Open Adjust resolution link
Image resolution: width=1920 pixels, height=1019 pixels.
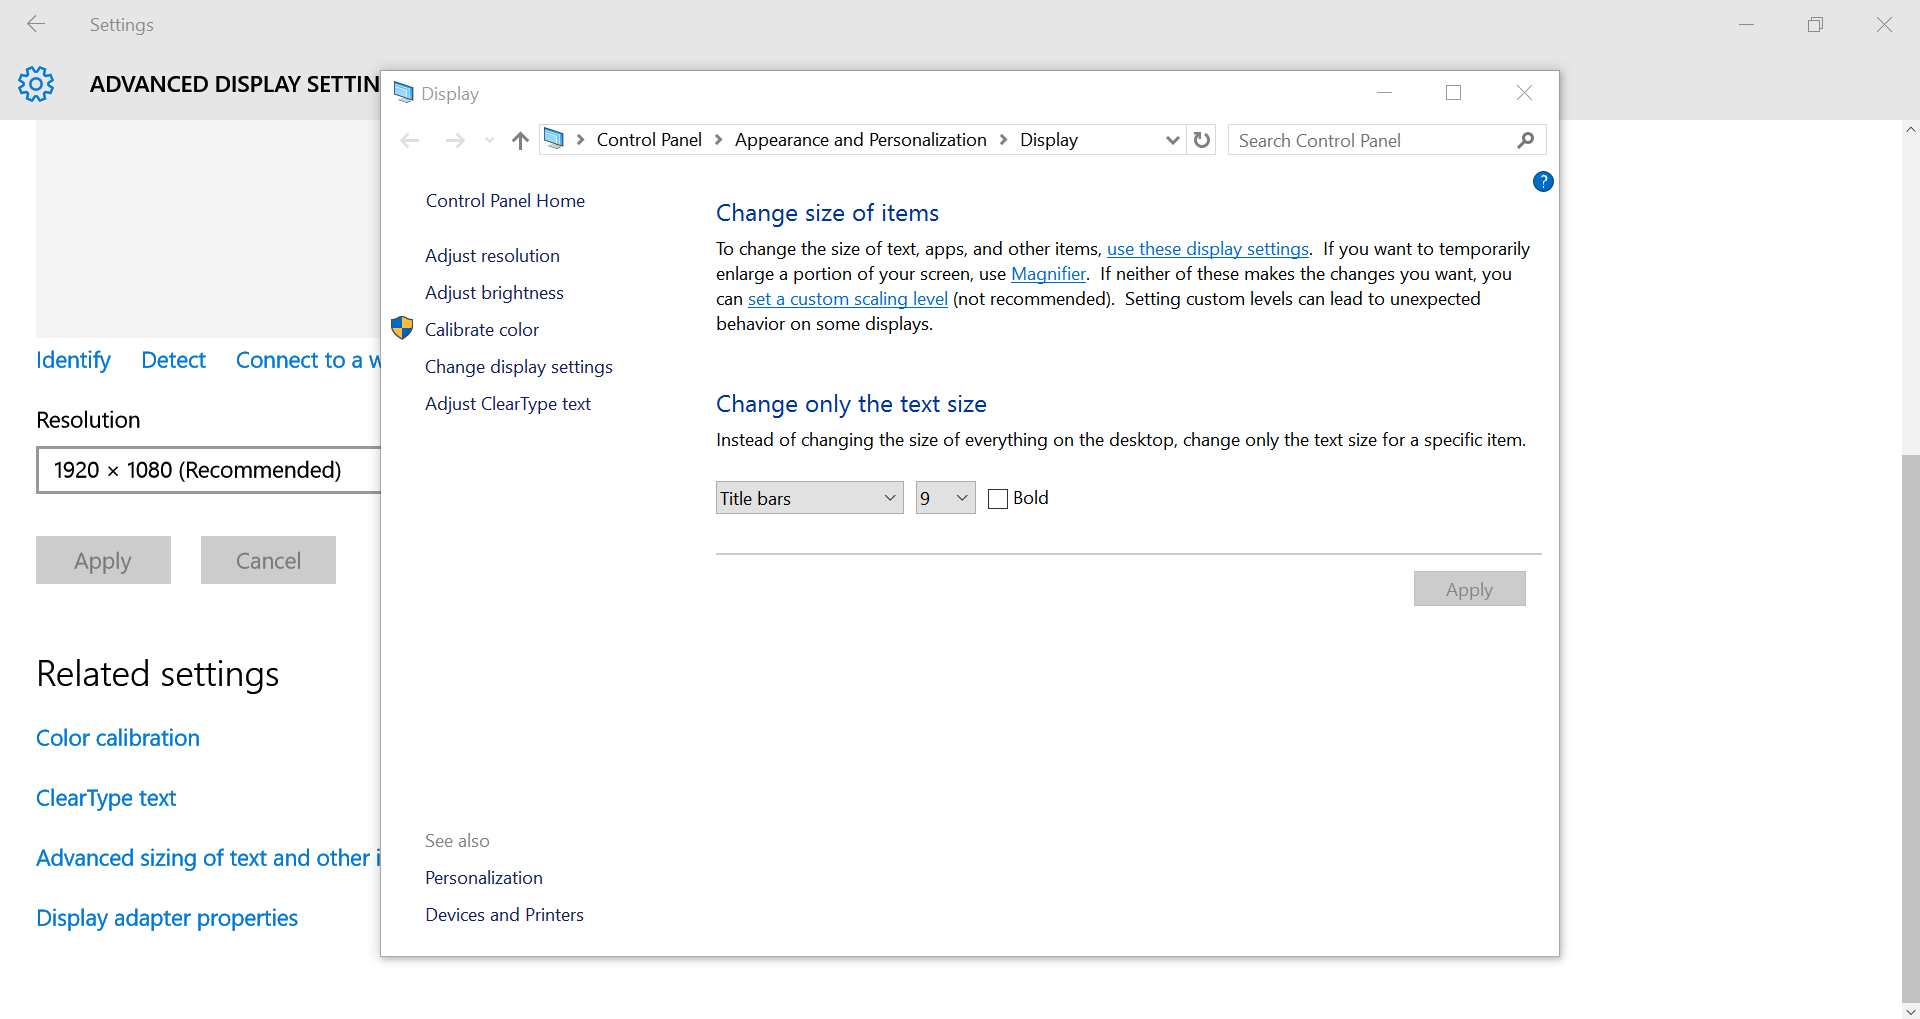click(x=492, y=256)
